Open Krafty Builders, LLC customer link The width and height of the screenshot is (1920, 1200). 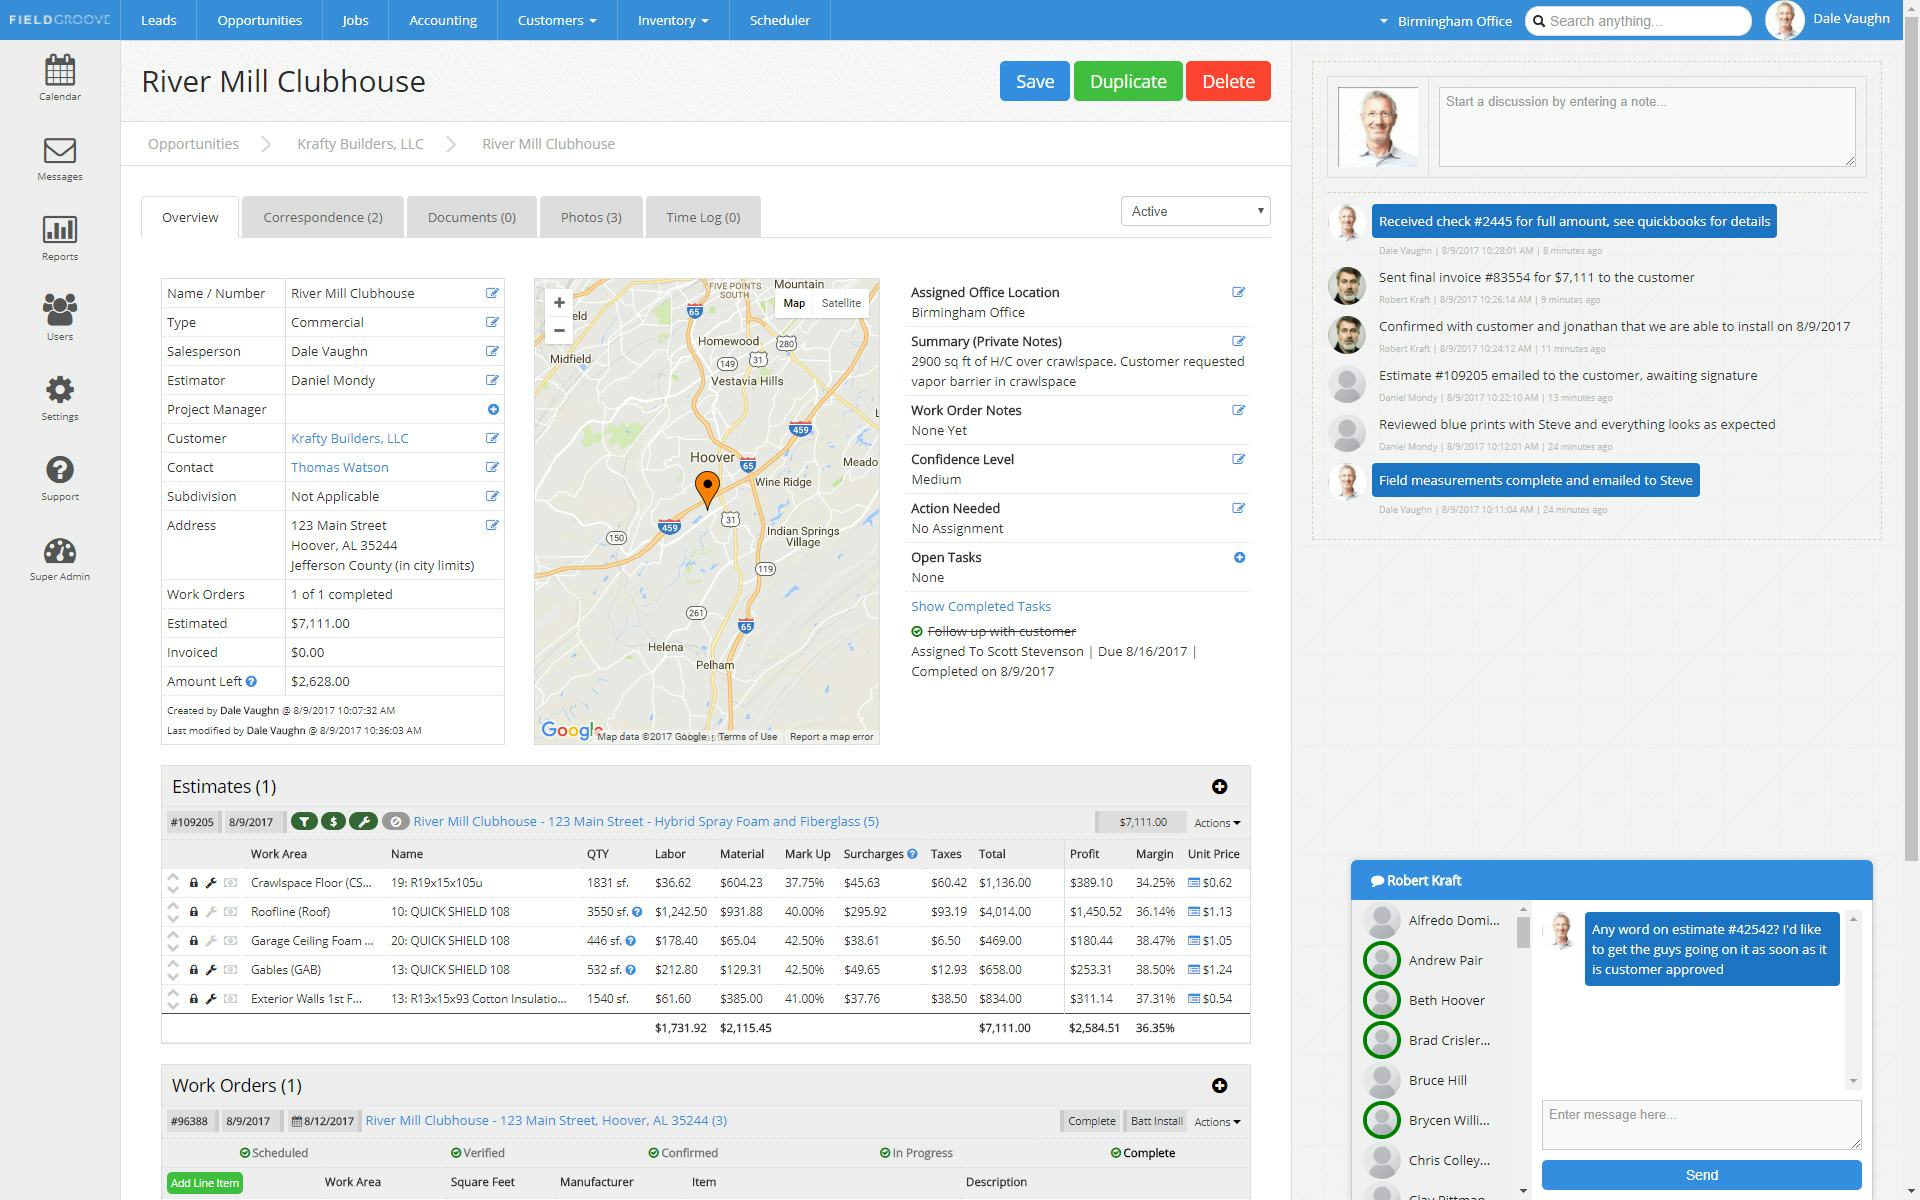349,438
